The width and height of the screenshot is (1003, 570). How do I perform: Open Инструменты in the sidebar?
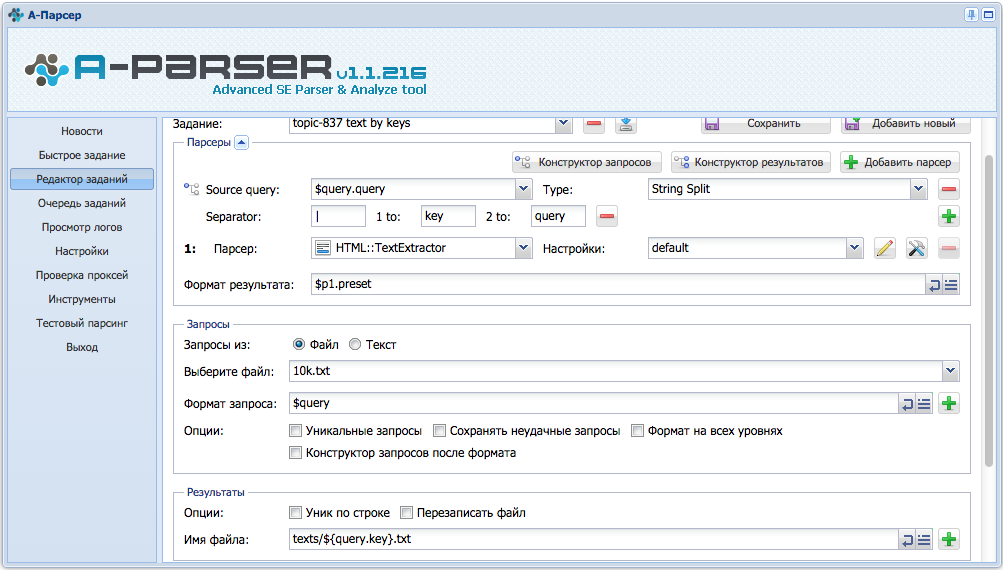click(x=82, y=299)
